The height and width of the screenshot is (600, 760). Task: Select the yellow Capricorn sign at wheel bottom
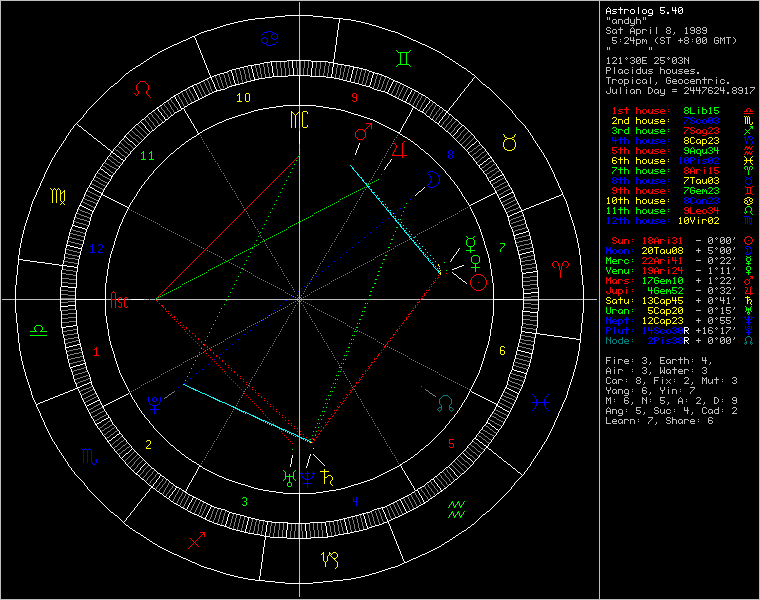click(328, 558)
